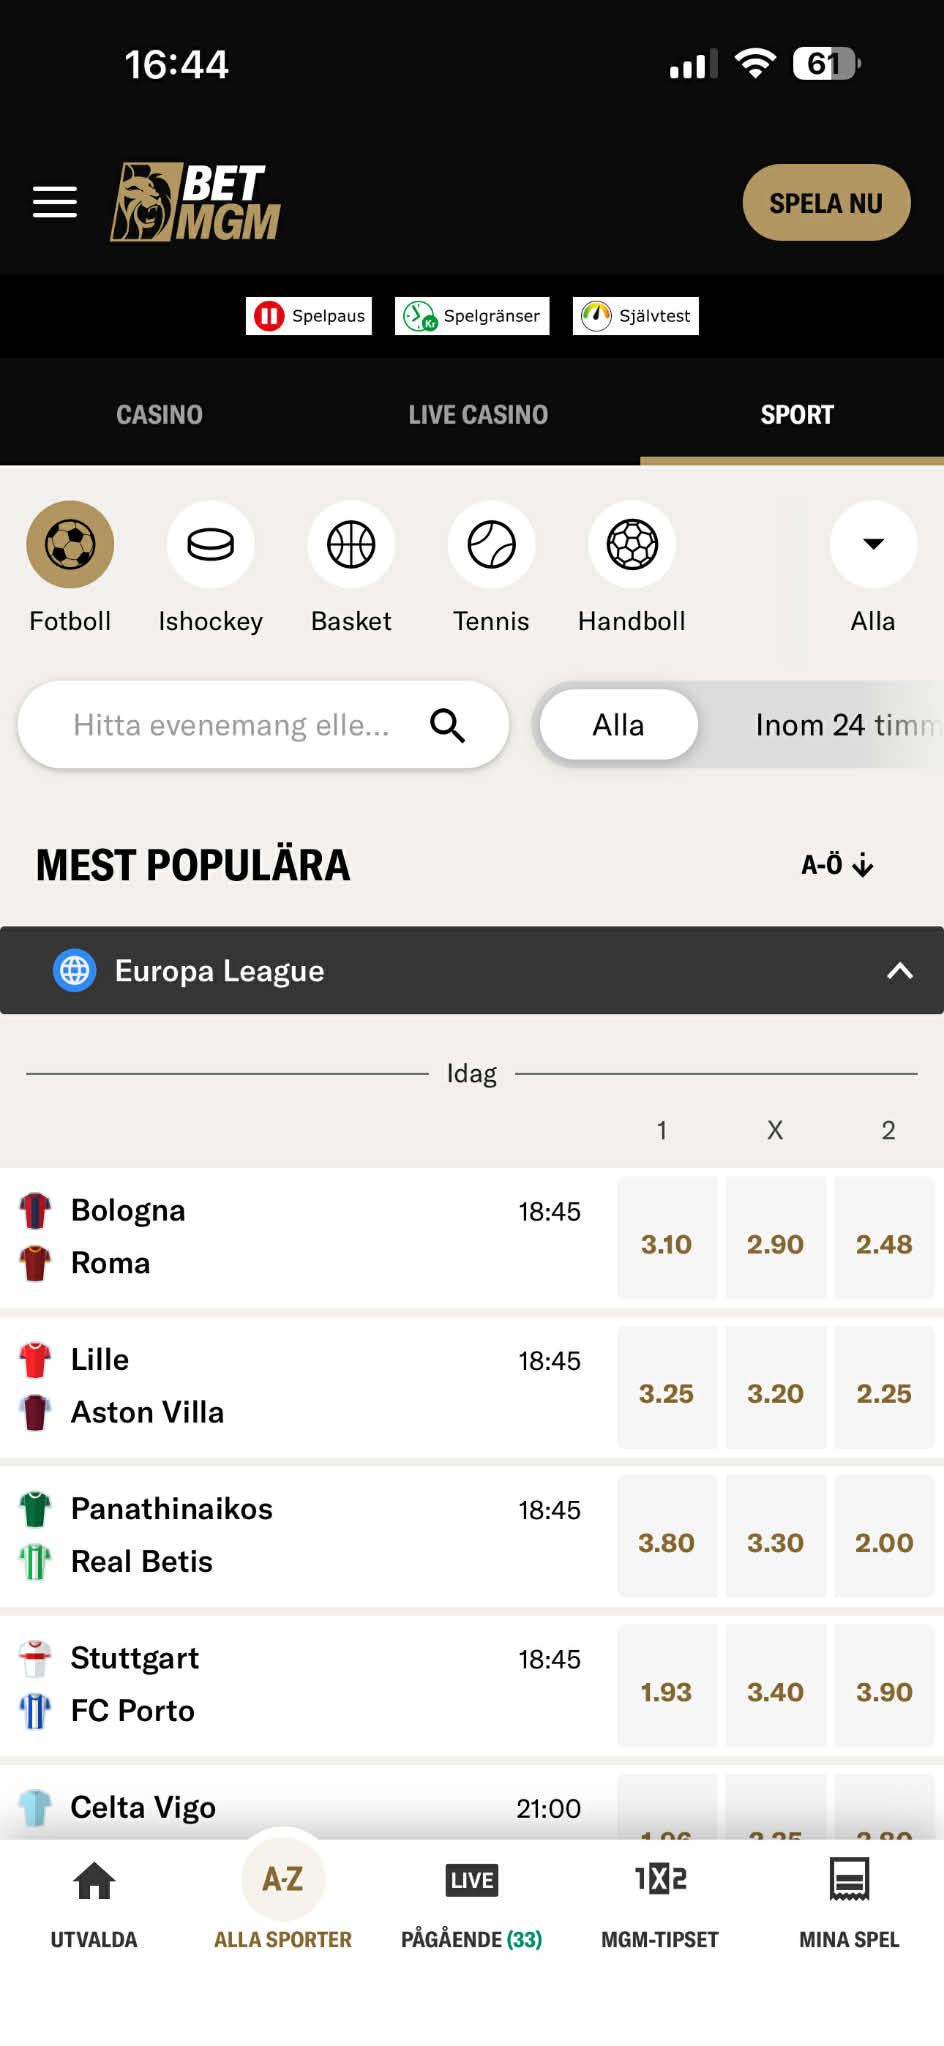Tap the search magnifier icon
This screenshot has height=2046, width=944.
coord(447,725)
